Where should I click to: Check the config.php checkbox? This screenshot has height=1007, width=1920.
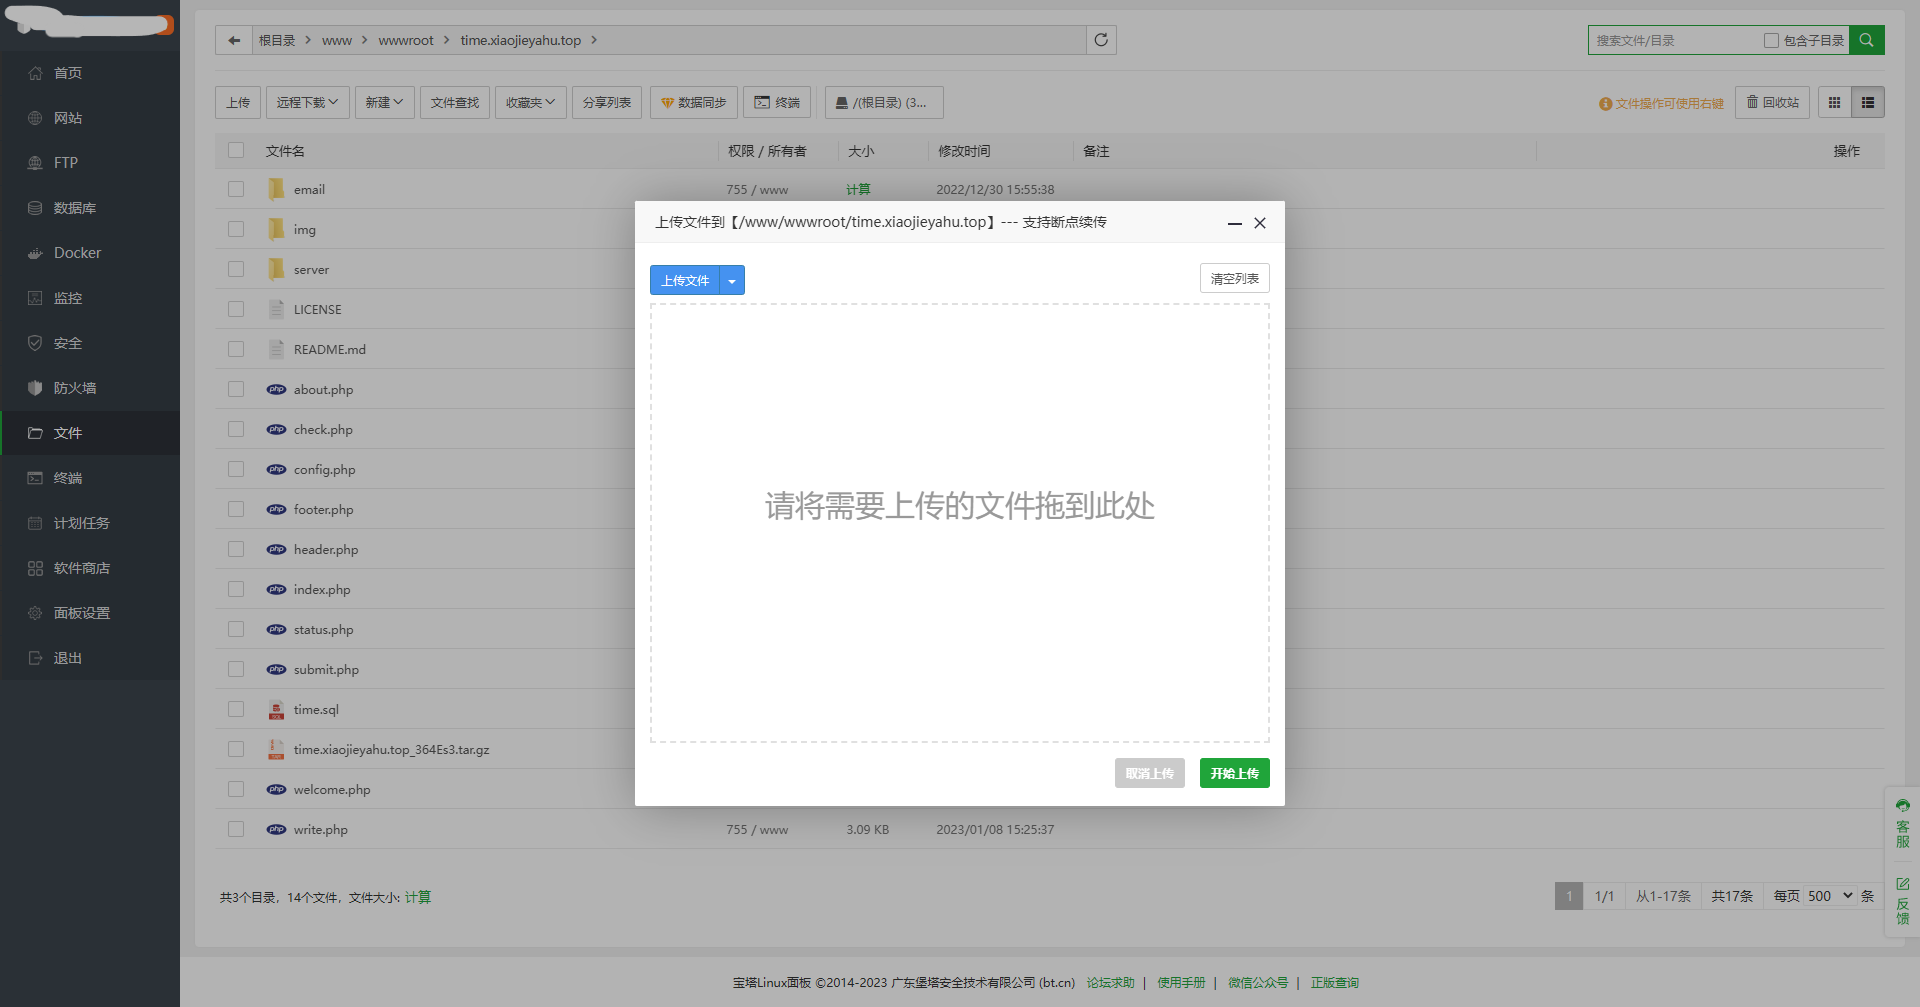[x=236, y=469]
